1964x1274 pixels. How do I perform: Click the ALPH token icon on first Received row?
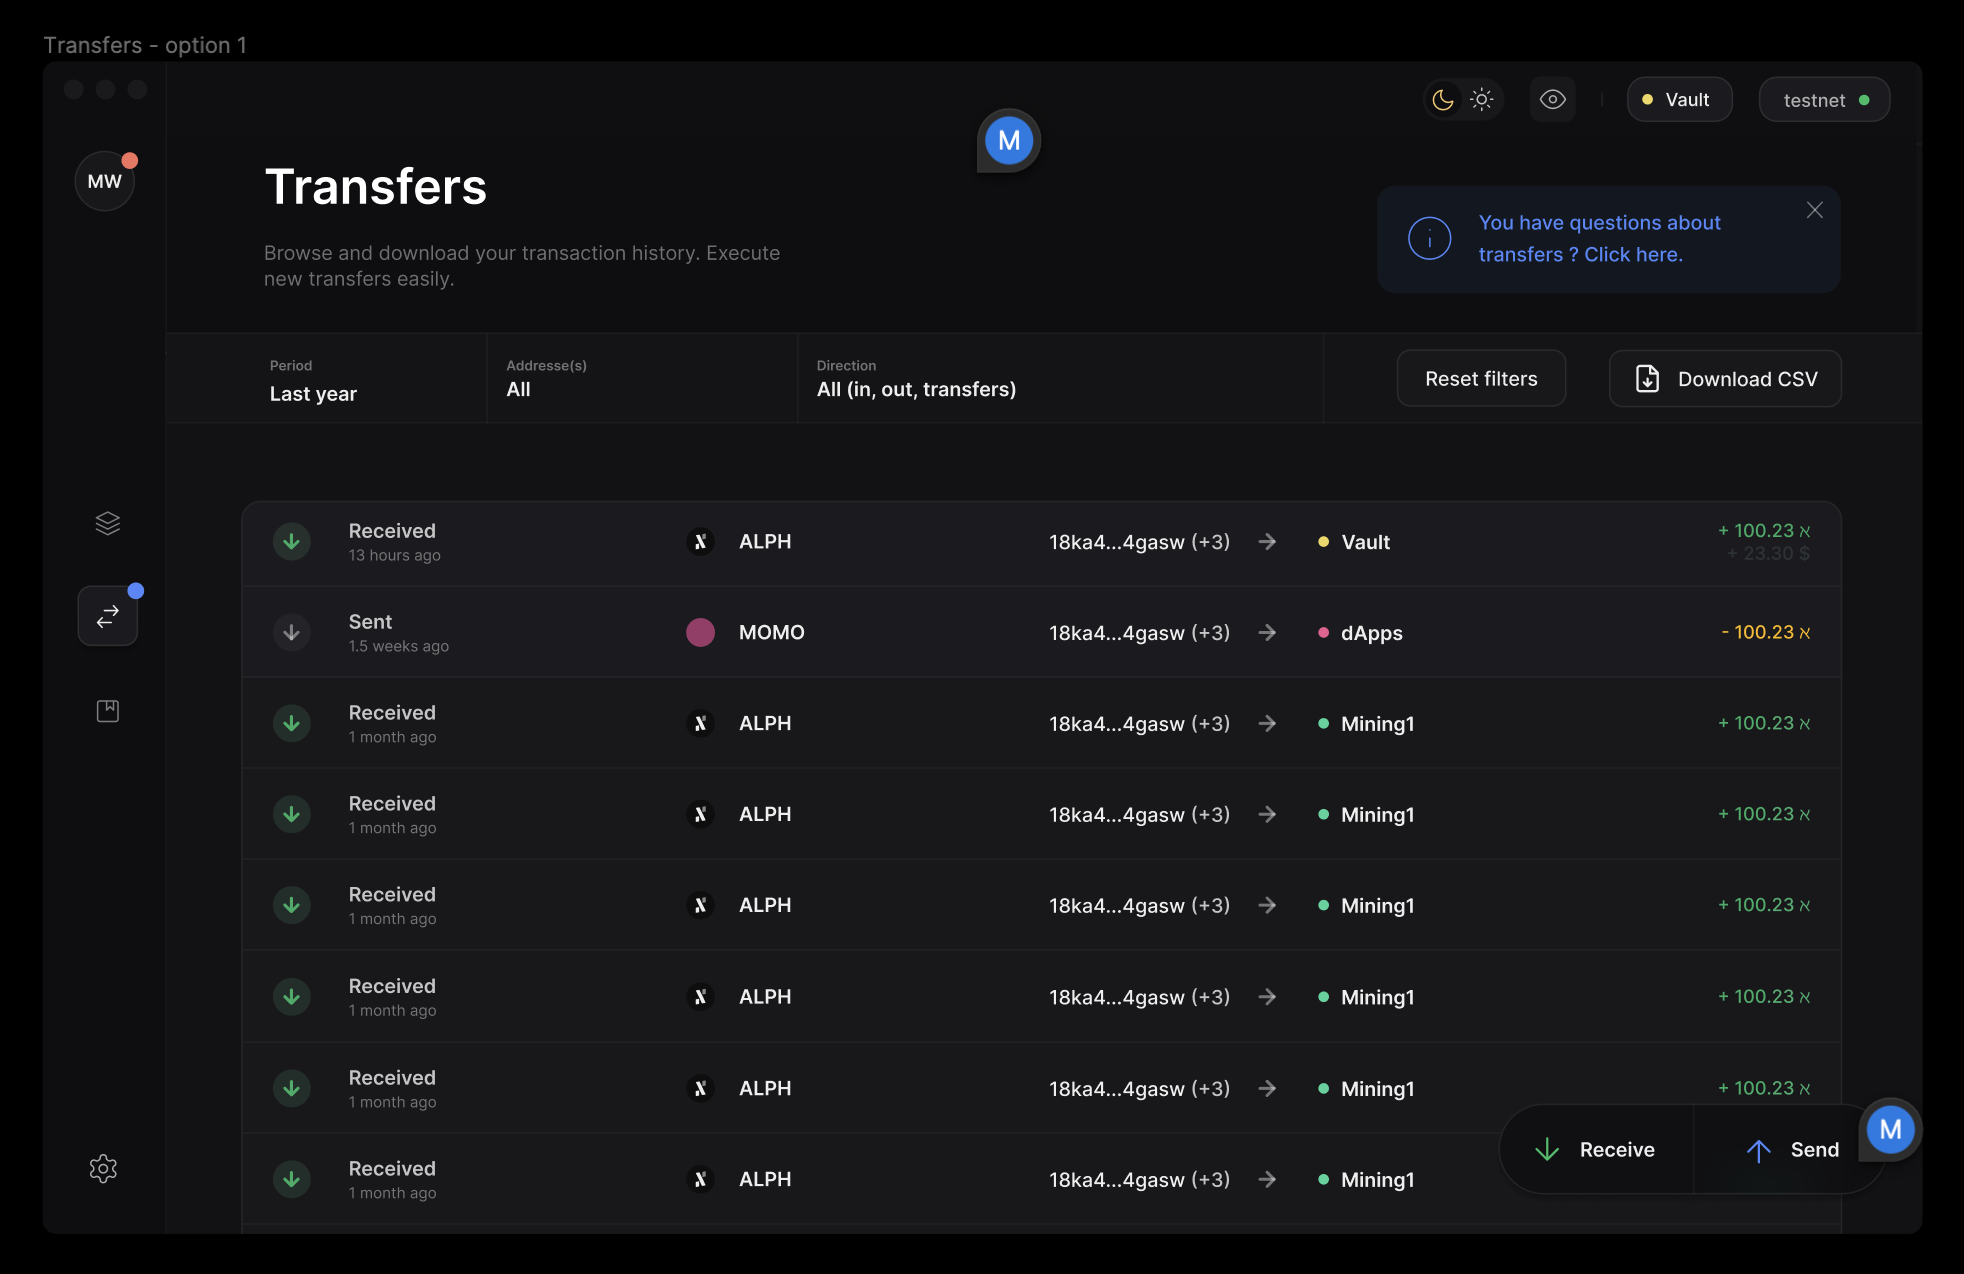[701, 541]
